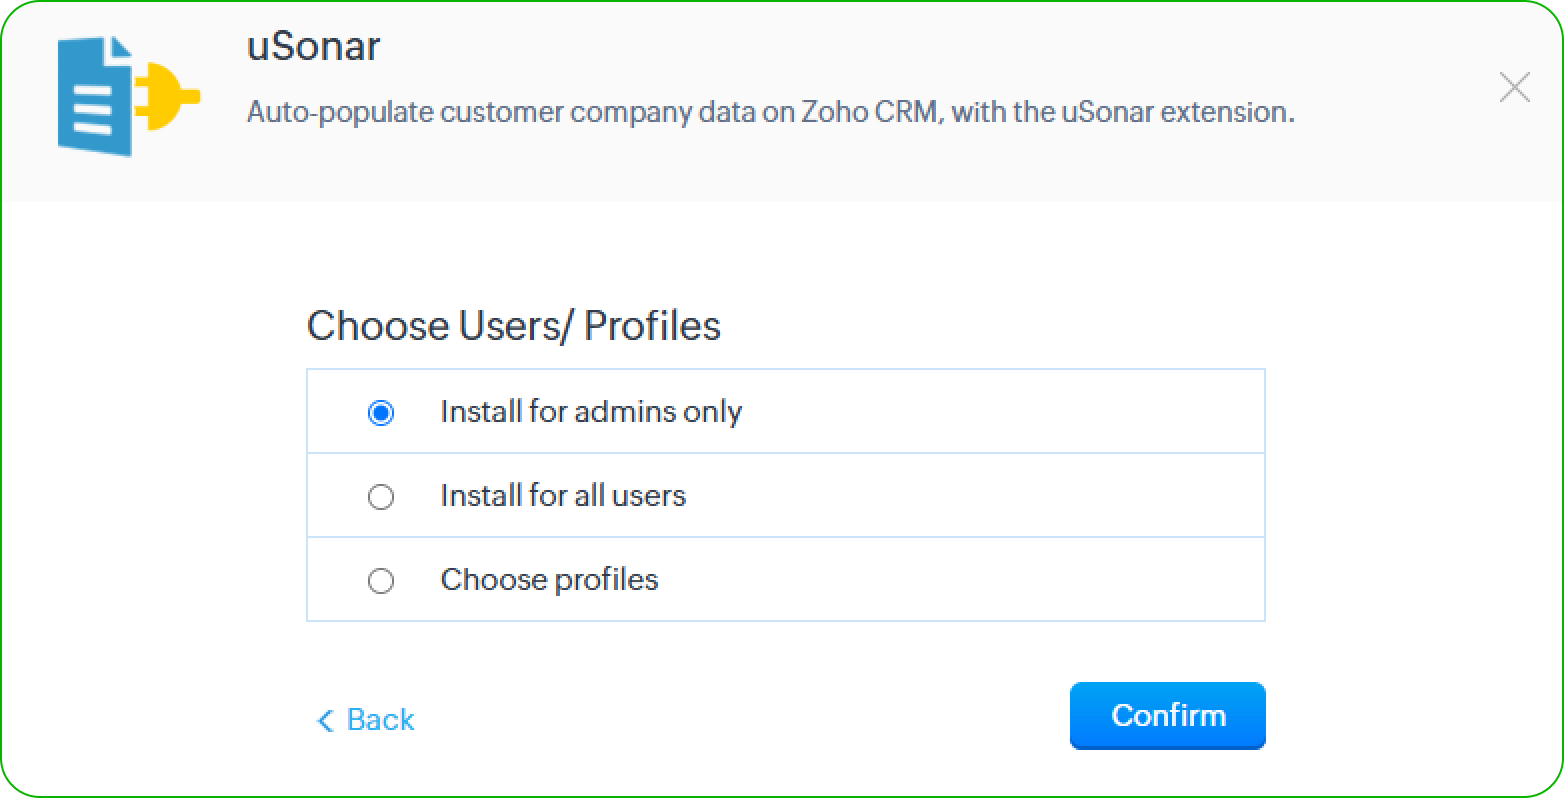Select the 'Choose profiles' radio button
The image size is (1564, 798).
(x=381, y=580)
